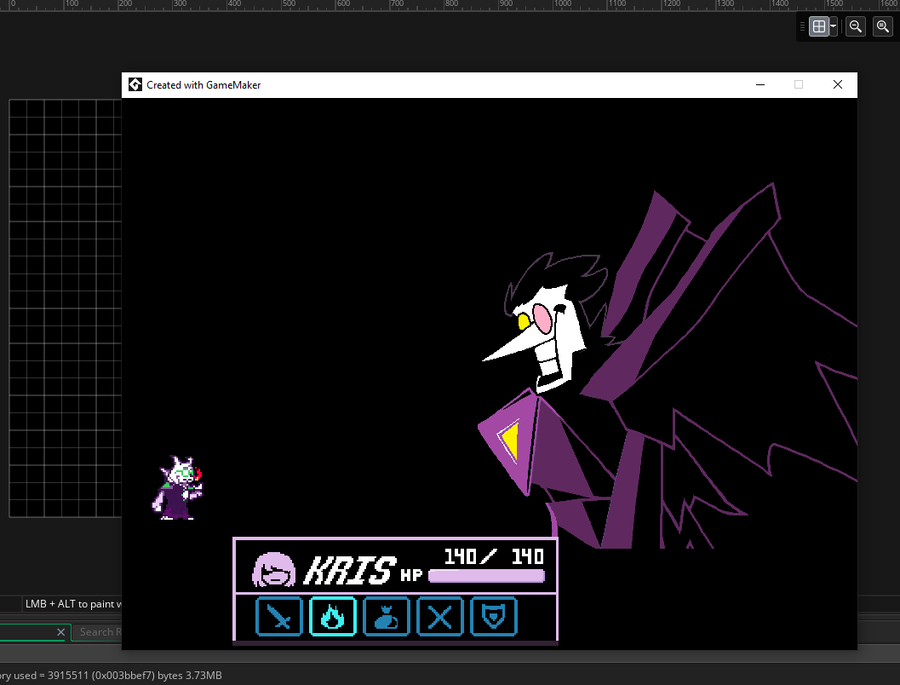Click the room editor grid canvas
This screenshot has width=900, height=685.
coord(65,308)
